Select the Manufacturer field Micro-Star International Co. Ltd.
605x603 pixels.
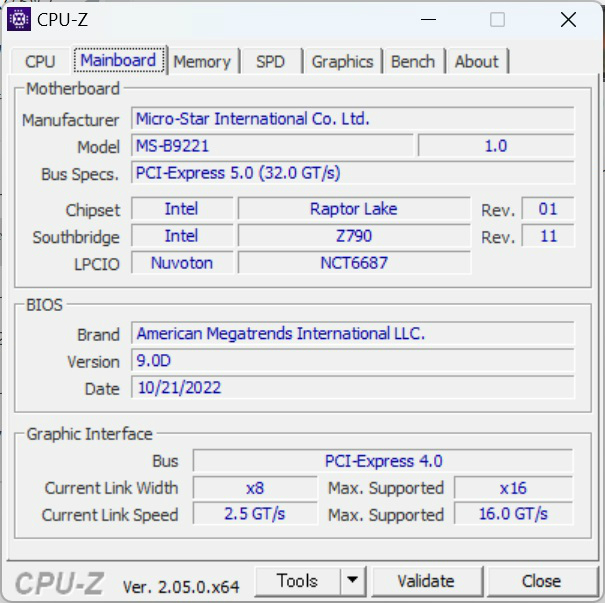(x=353, y=118)
